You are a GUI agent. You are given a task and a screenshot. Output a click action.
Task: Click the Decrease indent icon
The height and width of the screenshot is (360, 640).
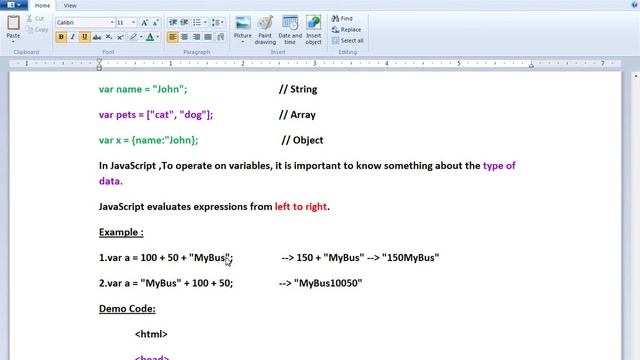(173, 22)
